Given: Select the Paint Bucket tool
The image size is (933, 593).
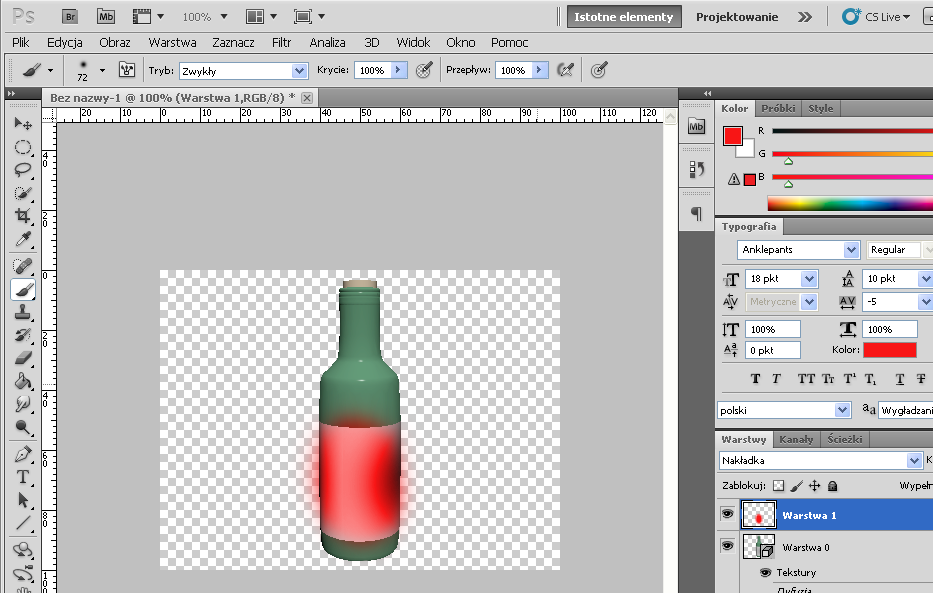Looking at the screenshot, I should tap(23, 381).
